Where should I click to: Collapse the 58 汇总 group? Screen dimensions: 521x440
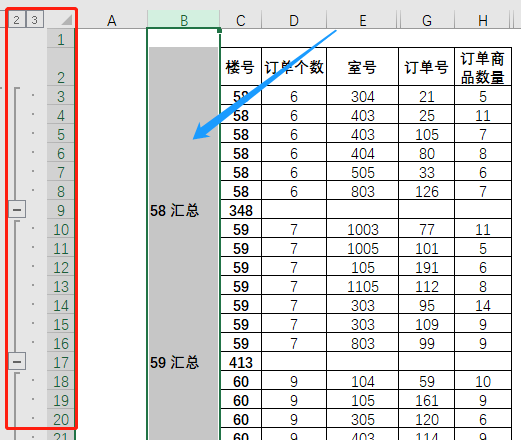17,210
